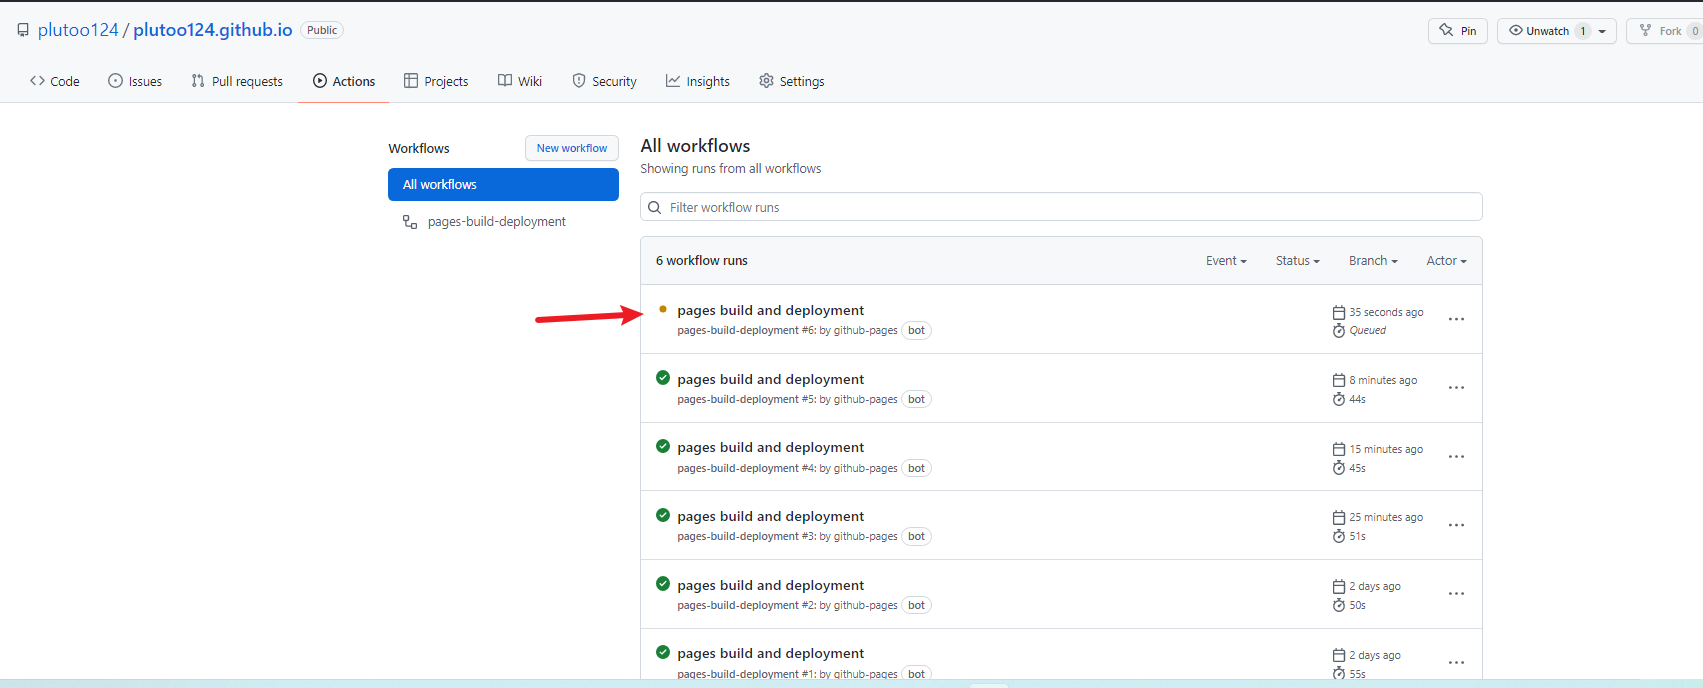Click the '2 days ago' timestamp of run #2
The width and height of the screenshot is (1703, 688).
(x=1375, y=586)
